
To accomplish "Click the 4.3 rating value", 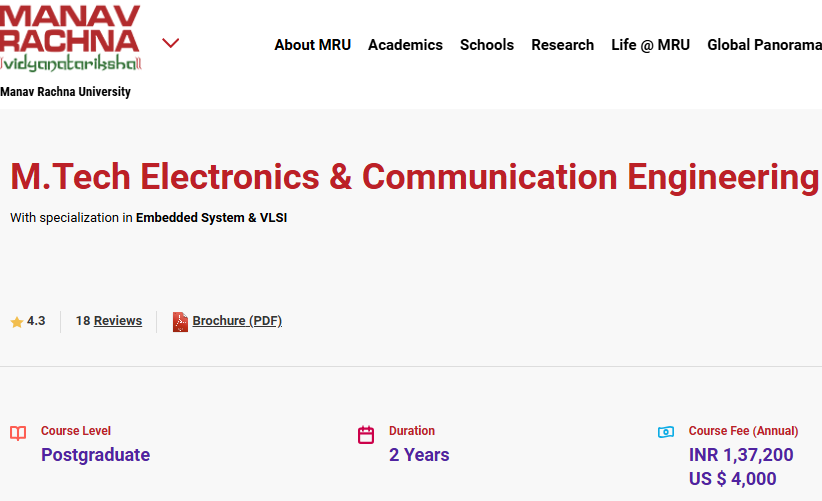I will [x=36, y=321].
